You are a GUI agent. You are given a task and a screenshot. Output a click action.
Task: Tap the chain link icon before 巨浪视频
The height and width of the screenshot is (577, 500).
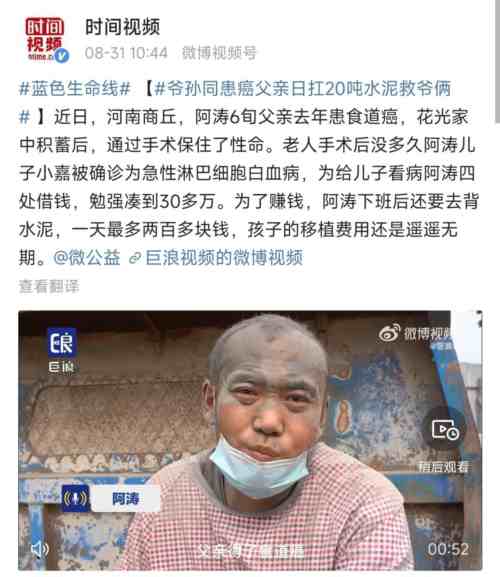point(135,258)
